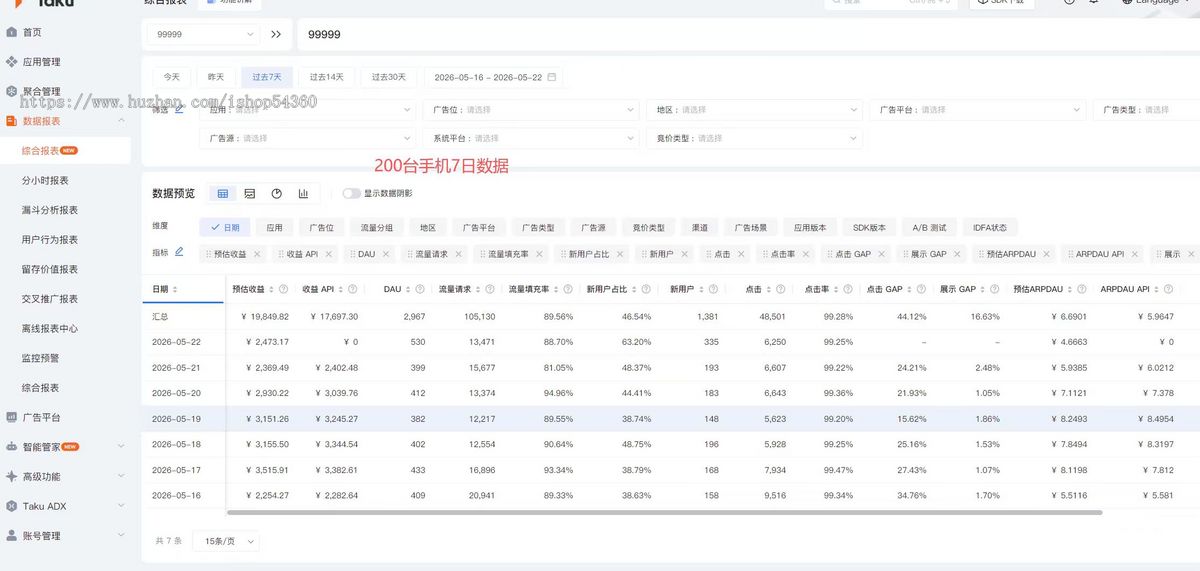This screenshot has height=571, width=1200.
Task: Open 交叉推广报表 in sidebar
Action: pyautogui.click(x=50, y=299)
